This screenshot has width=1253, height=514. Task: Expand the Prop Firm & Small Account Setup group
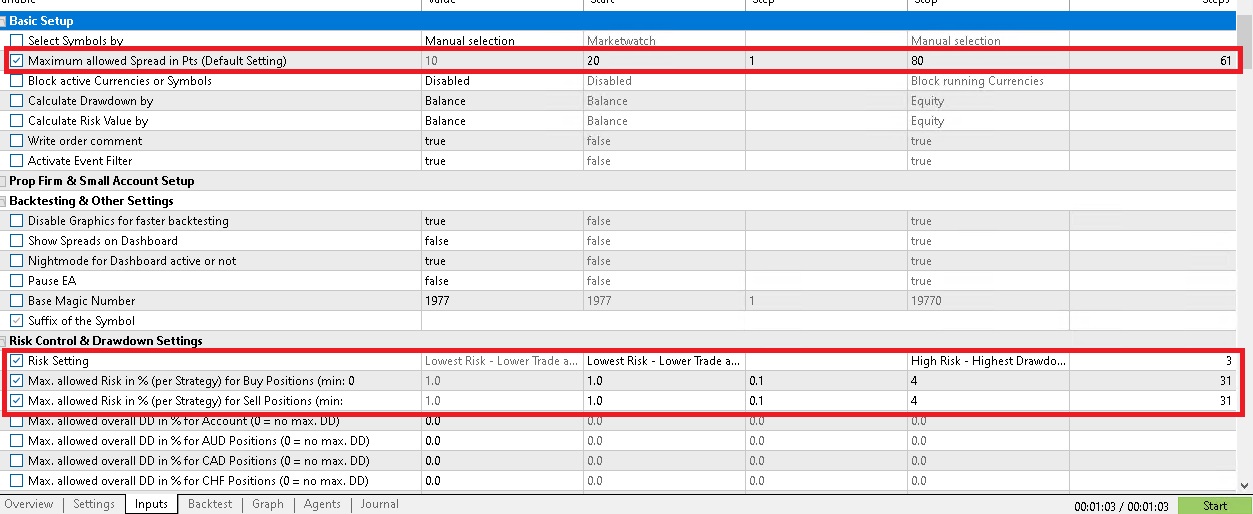point(4,181)
